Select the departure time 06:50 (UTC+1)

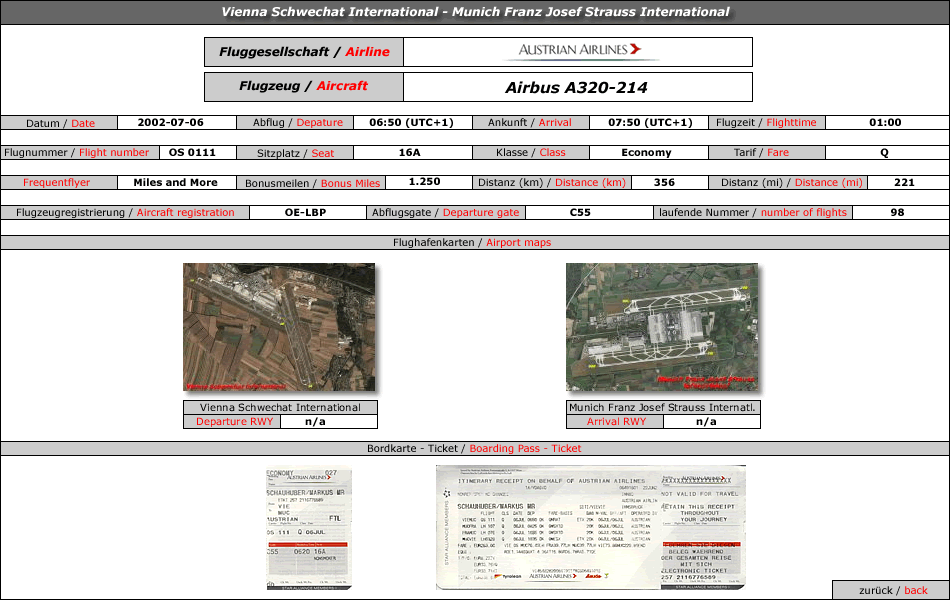point(411,122)
